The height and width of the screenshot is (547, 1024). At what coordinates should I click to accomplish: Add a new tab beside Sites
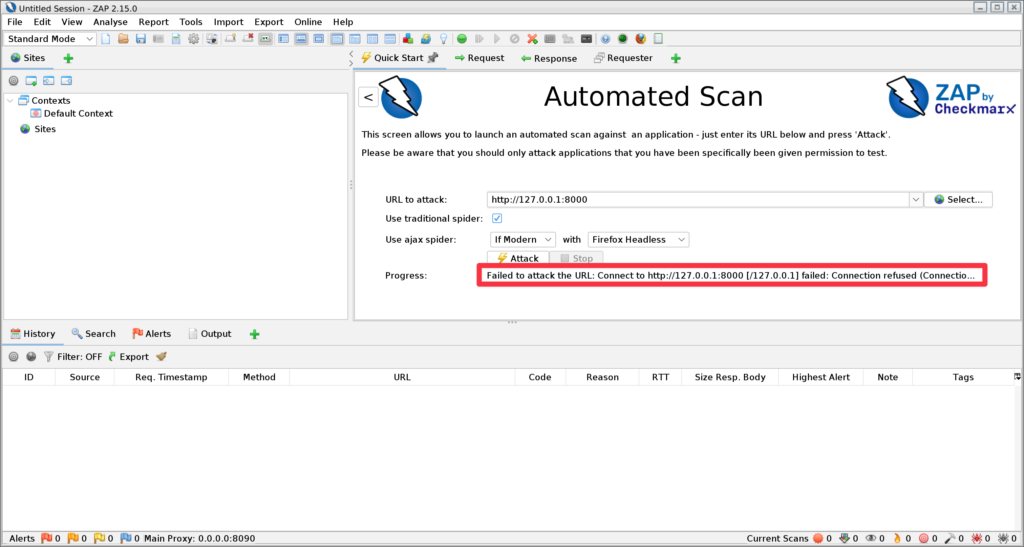pos(68,58)
